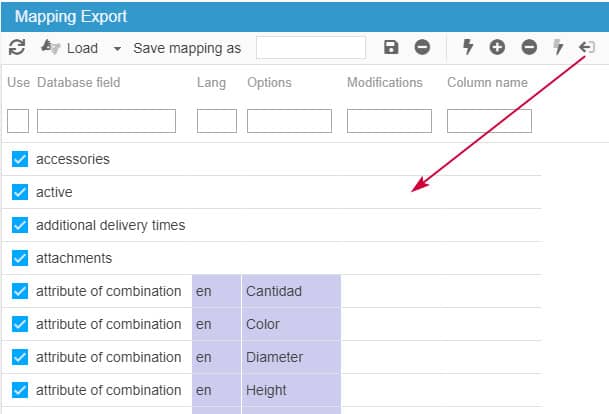Click the Database field filter box
The height and width of the screenshot is (414, 609).
coord(106,121)
